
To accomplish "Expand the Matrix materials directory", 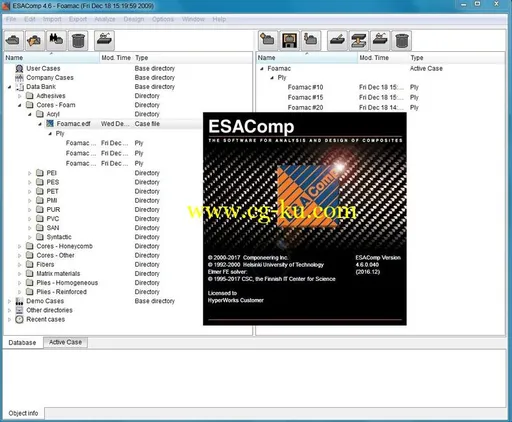I will click(20, 274).
